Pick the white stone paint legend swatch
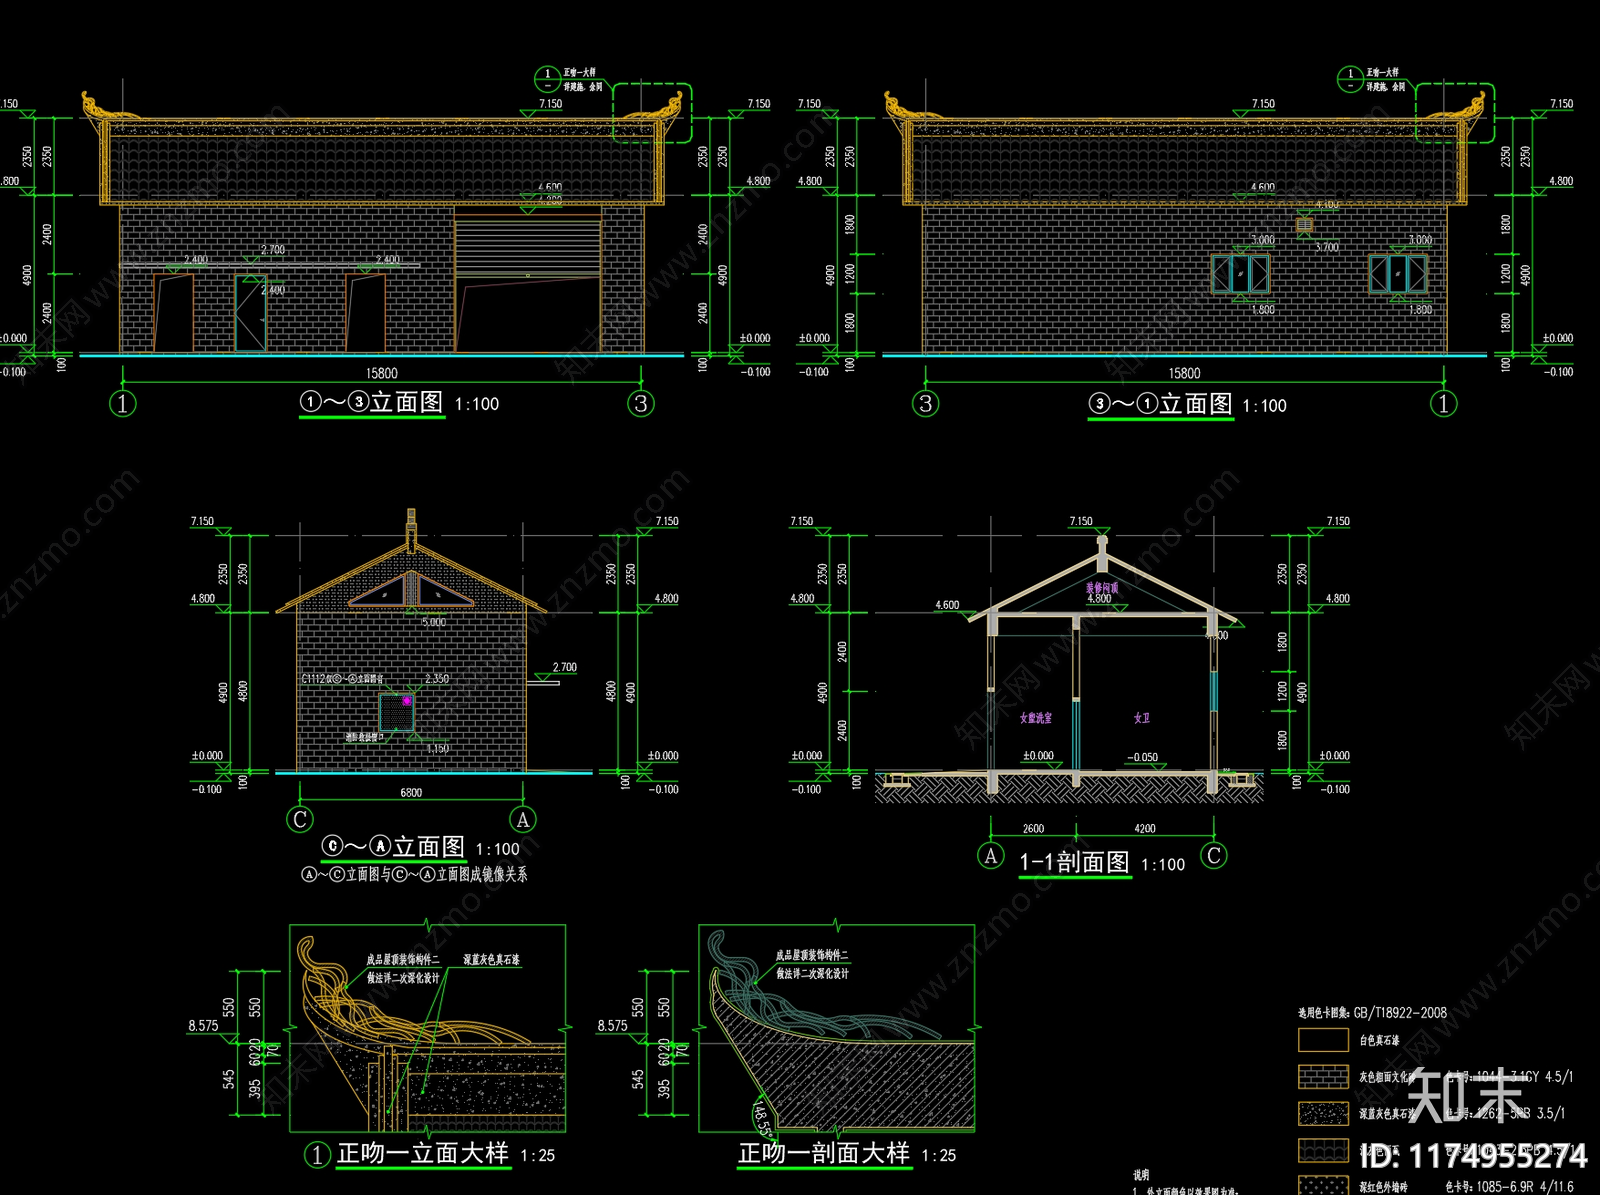The width and height of the screenshot is (1600, 1195). (1323, 1040)
